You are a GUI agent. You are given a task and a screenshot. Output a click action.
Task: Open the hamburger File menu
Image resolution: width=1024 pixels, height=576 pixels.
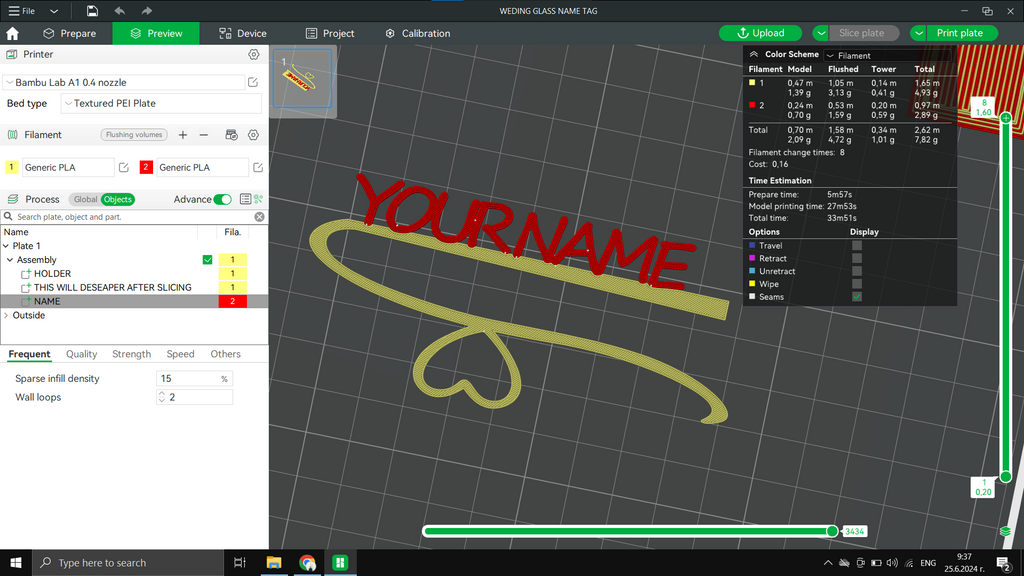pyautogui.click(x=22, y=11)
